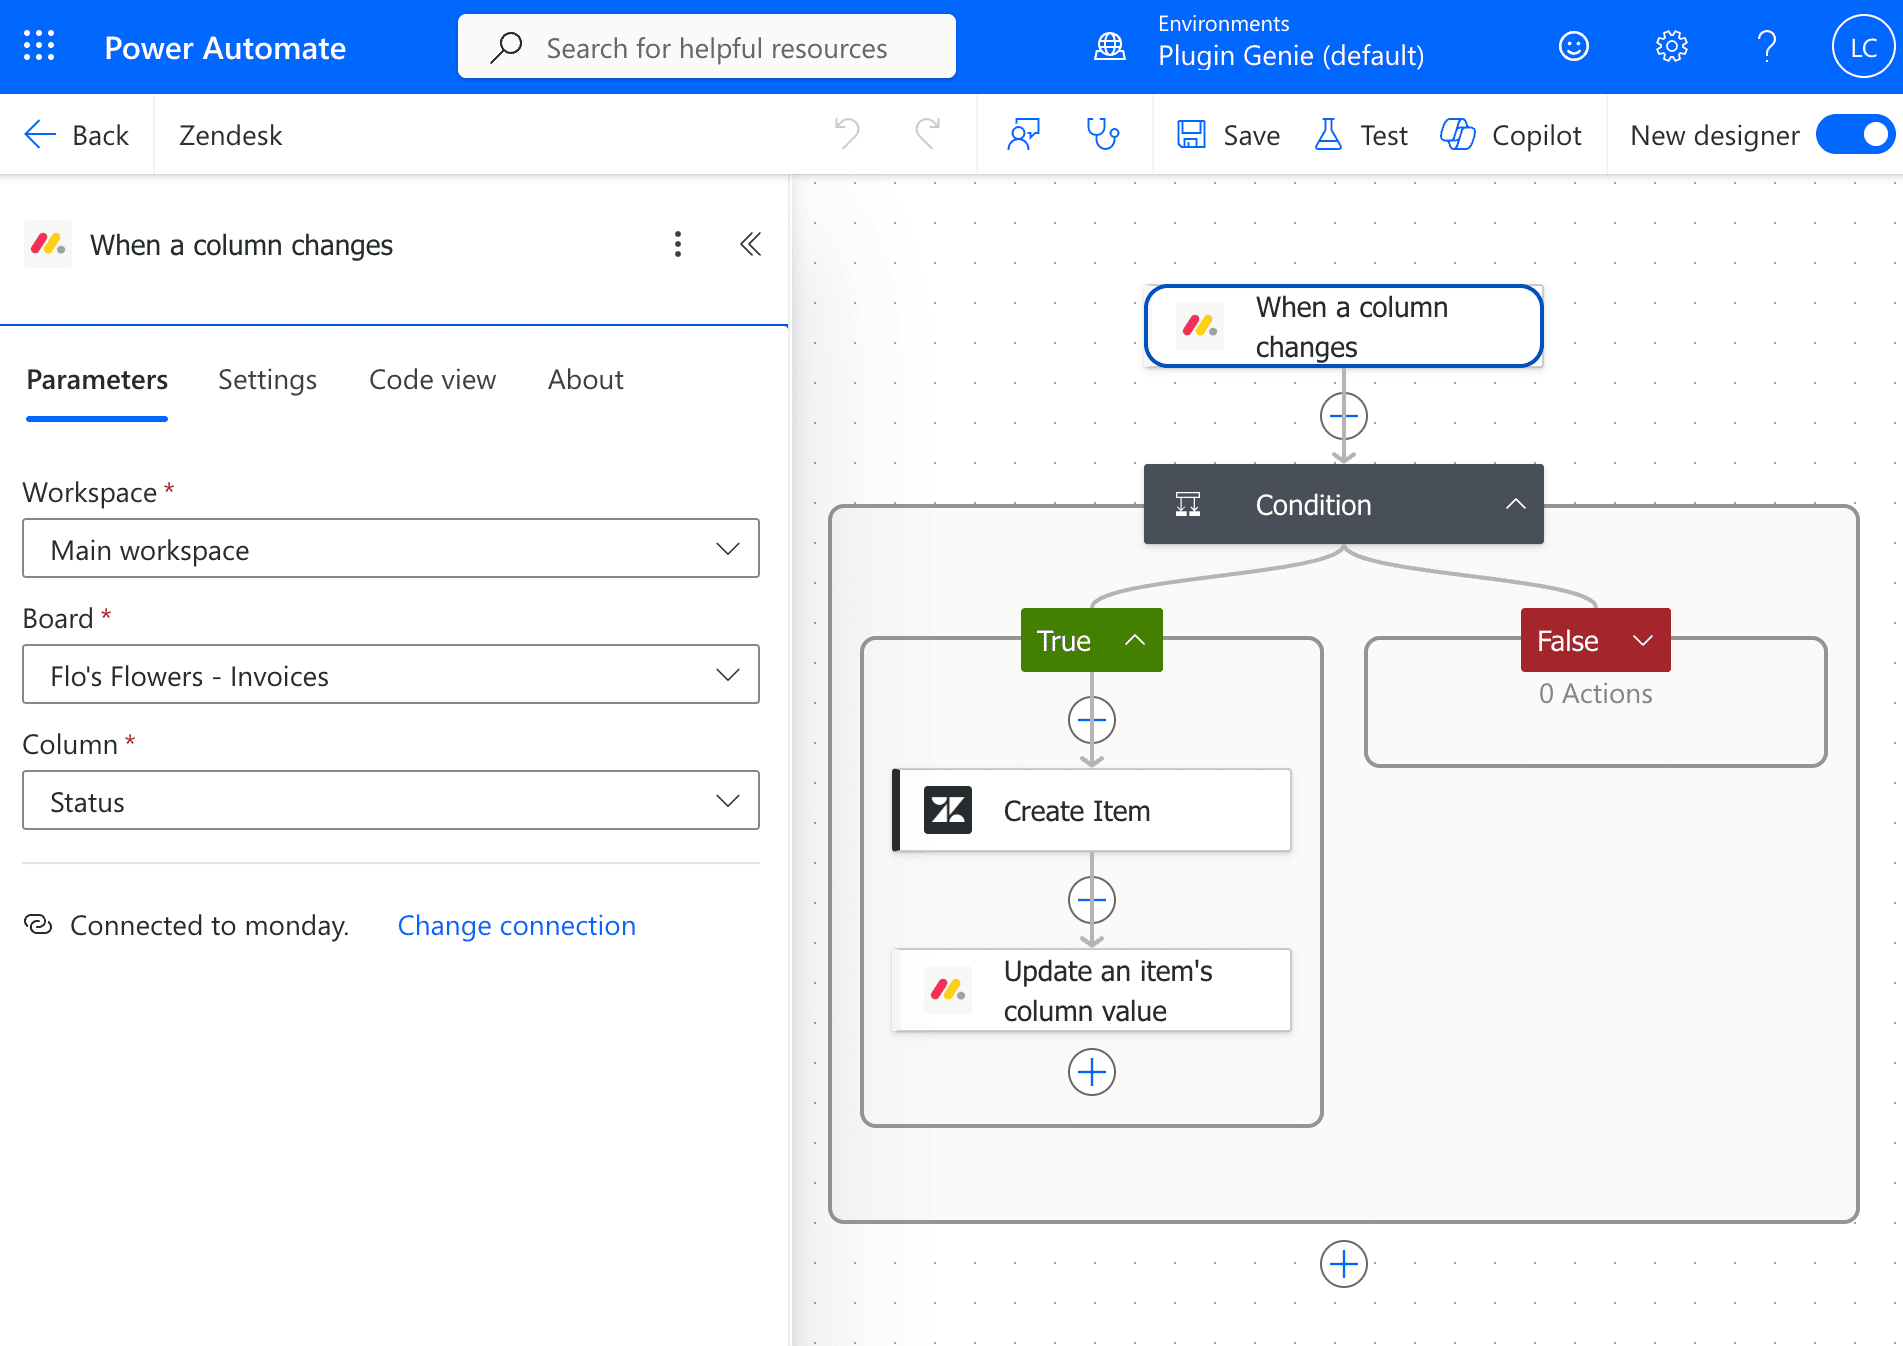
Task: Add step between trigger and Condition
Action: pos(1343,416)
